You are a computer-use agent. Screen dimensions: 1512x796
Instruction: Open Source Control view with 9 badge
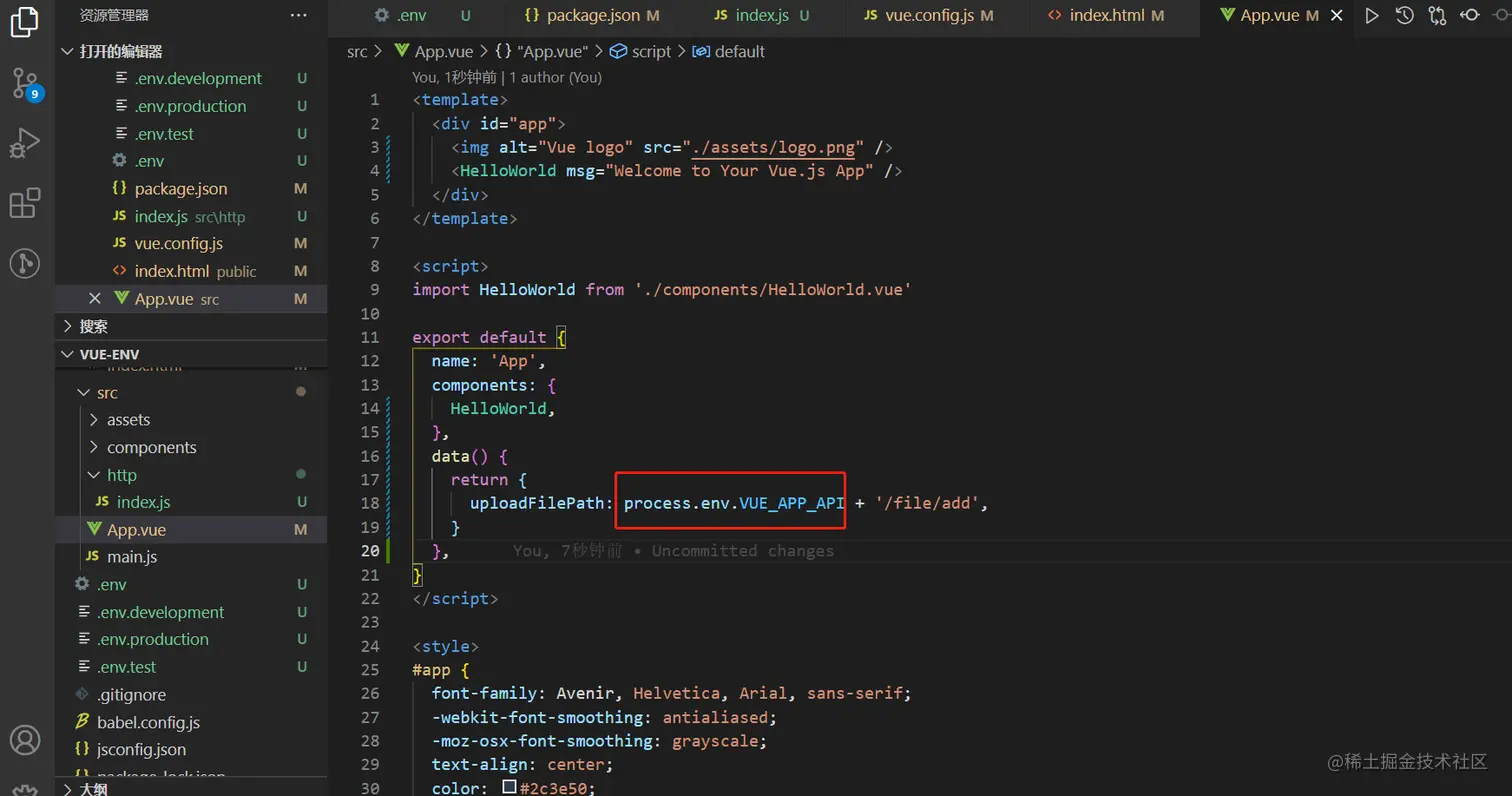click(x=24, y=84)
